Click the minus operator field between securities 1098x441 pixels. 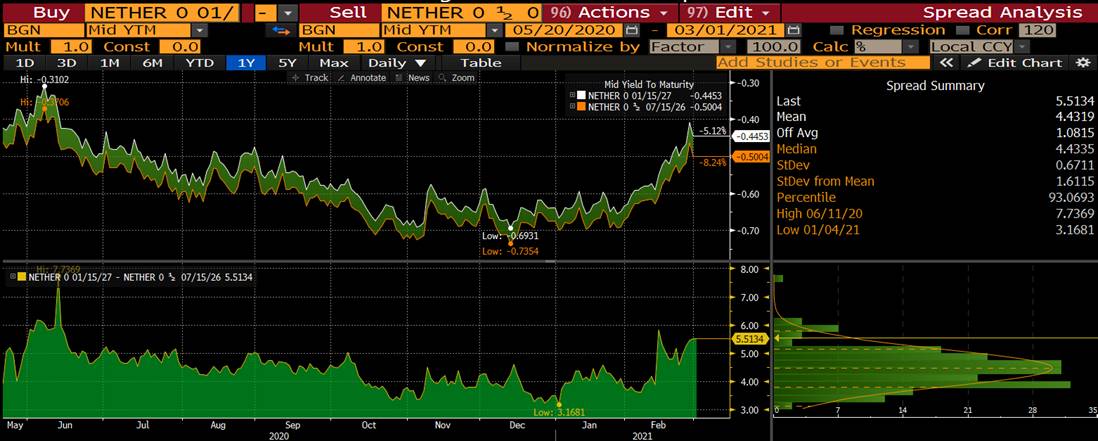tap(265, 13)
